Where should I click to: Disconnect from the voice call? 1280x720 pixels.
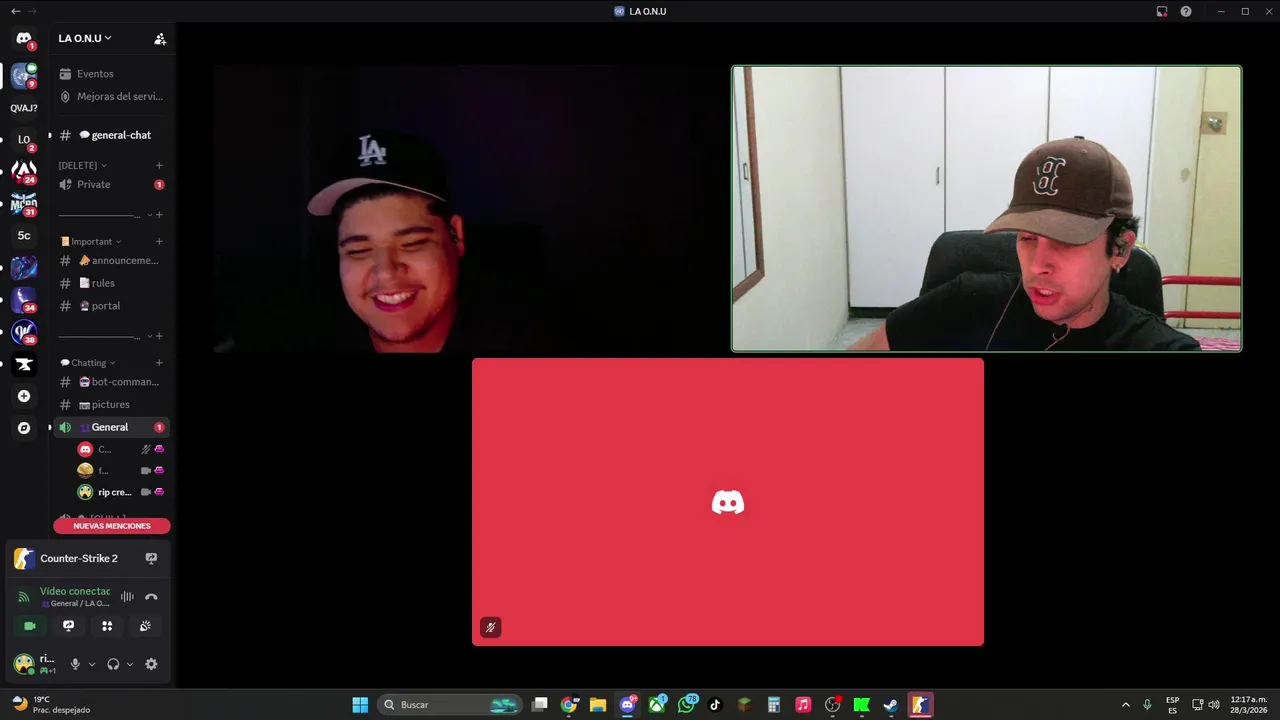click(151, 597)
